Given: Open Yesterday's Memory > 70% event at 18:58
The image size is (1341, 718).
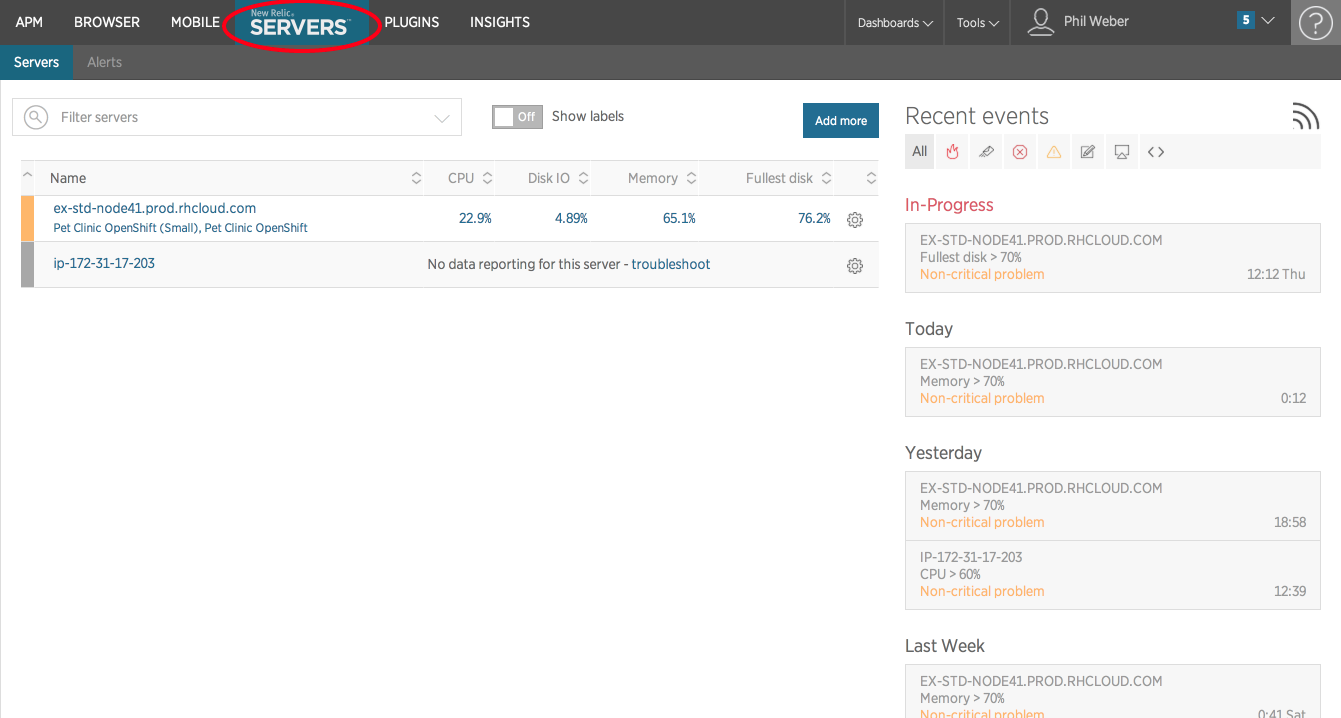Looking at the screenshot, I should pos(1113,506).
